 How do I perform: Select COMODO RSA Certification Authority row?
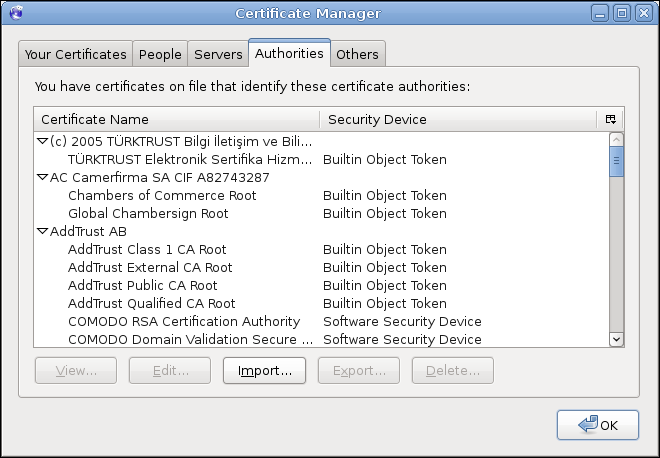(322, 322)
